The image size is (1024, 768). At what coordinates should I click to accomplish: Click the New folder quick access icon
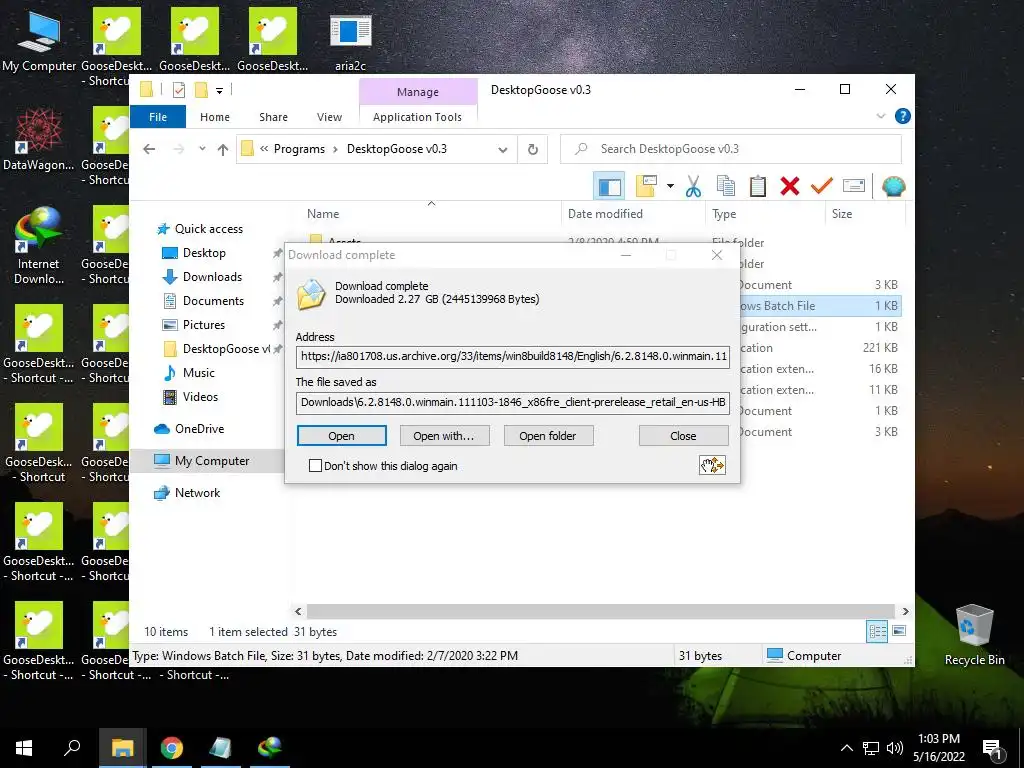point(201,90)
